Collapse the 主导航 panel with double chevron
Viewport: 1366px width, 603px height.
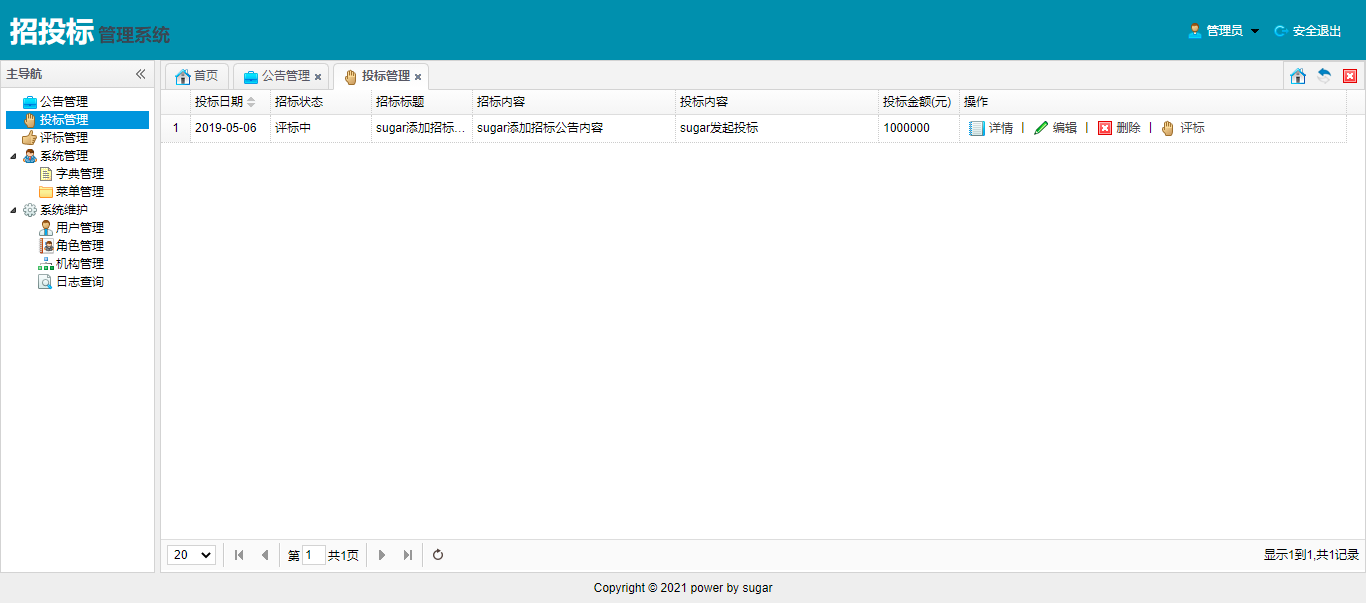(141, 74)
